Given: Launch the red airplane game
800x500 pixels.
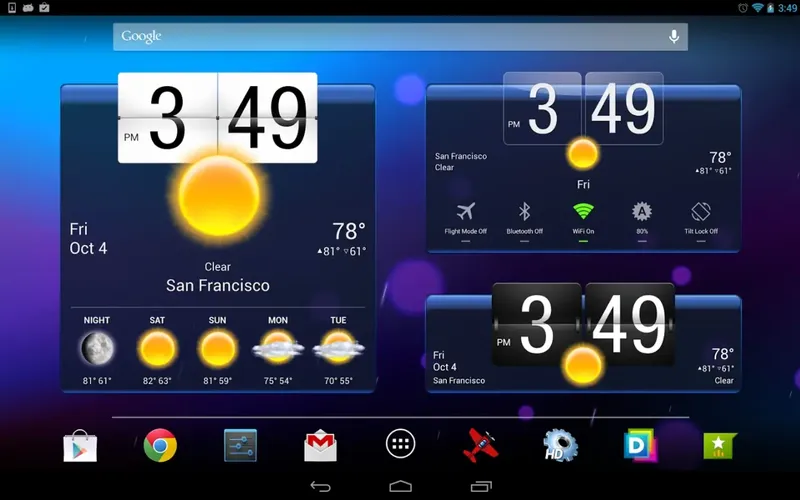Looking at the screenshot, I should (x=480, y=445).
